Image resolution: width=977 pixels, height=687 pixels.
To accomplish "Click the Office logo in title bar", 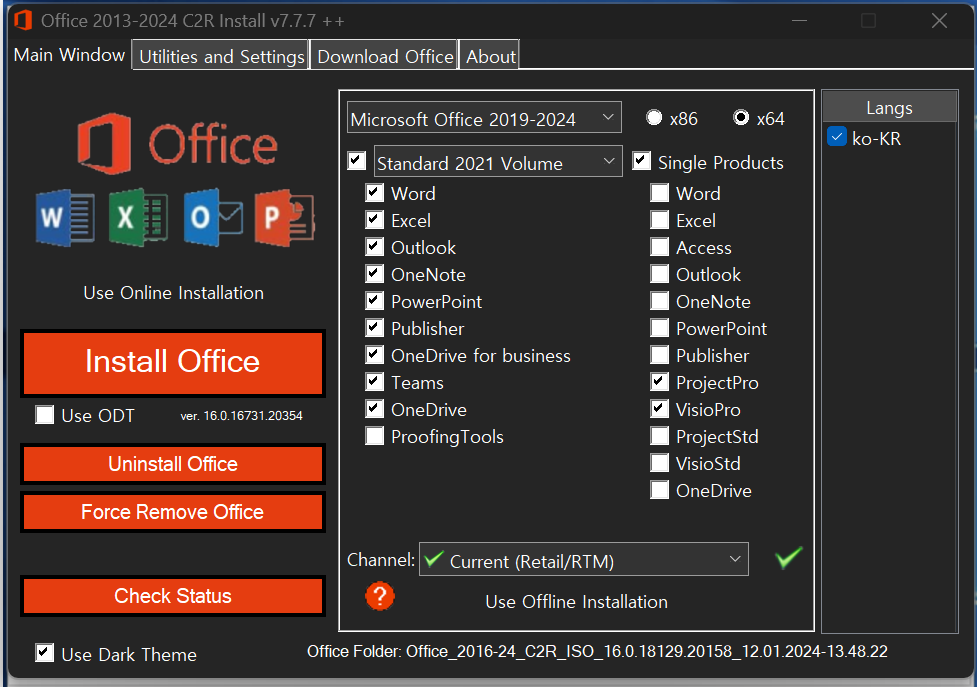I will click(x=23, y=20).
